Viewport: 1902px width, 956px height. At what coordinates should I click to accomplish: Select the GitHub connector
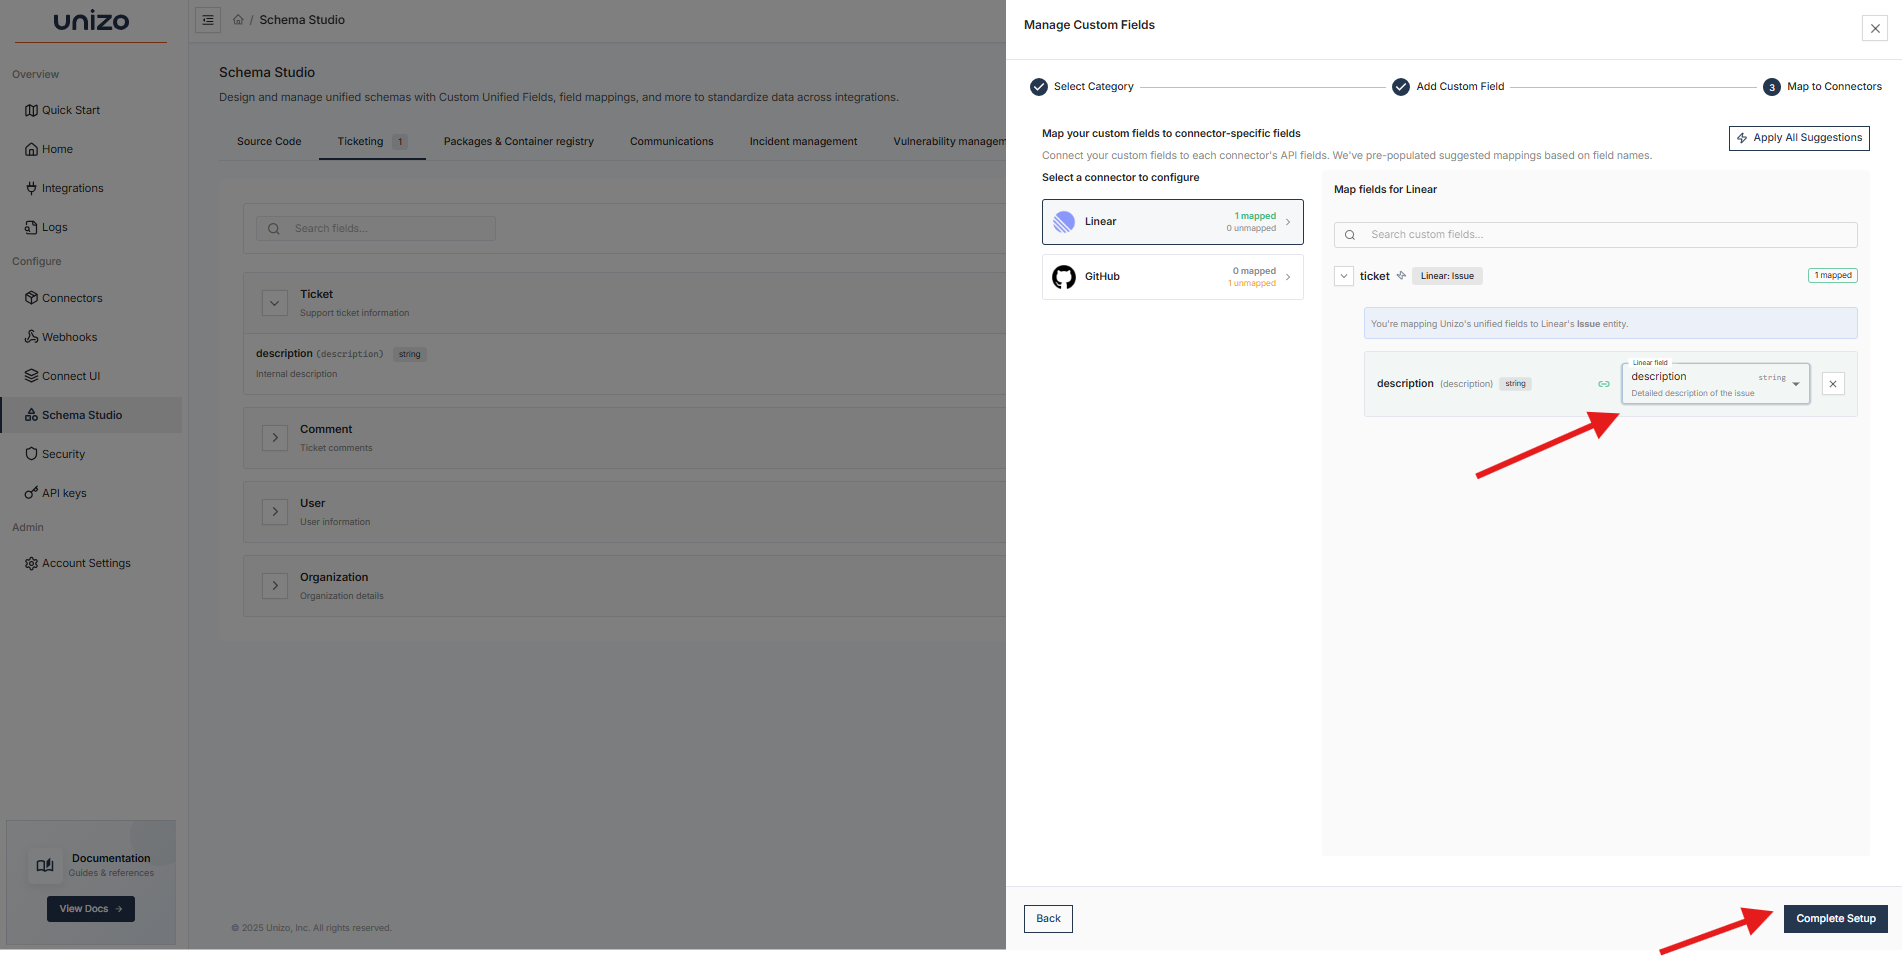pyautogui.click(x=1172, y=277)
